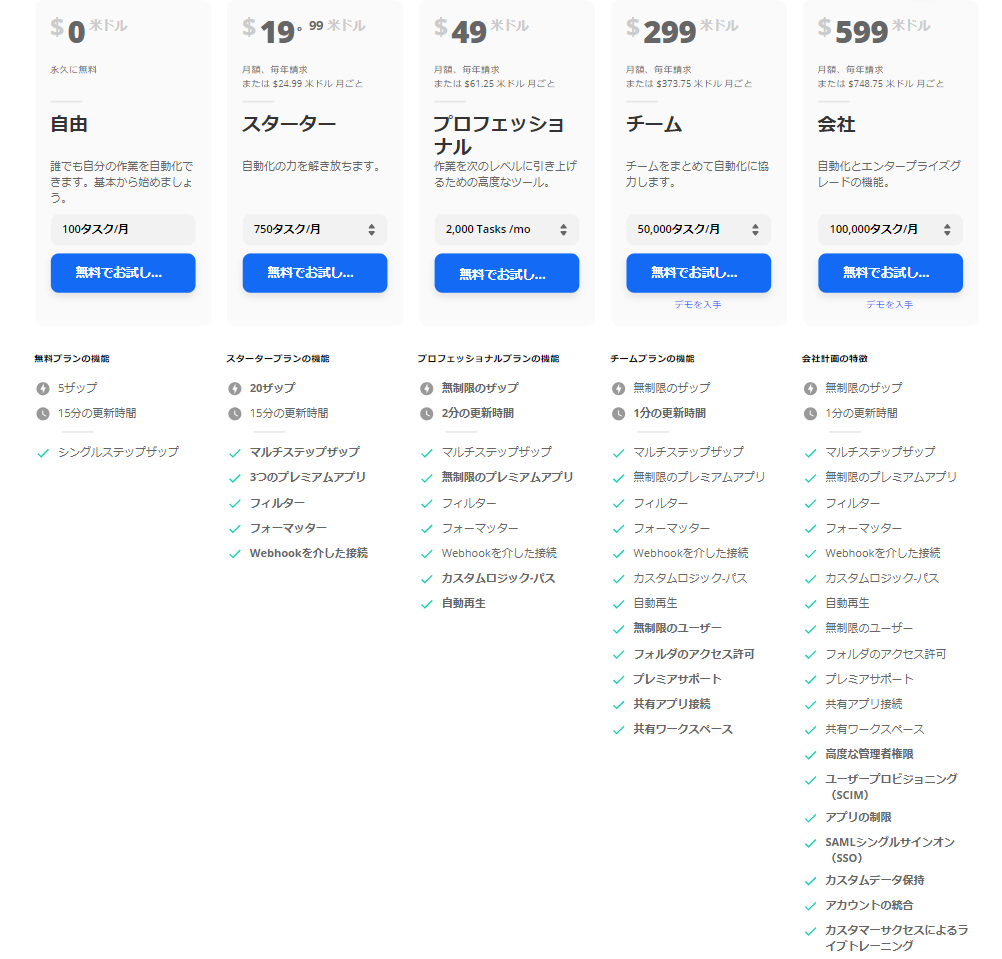Click lightning icon in 会社計画 feature list

[811, 388]
